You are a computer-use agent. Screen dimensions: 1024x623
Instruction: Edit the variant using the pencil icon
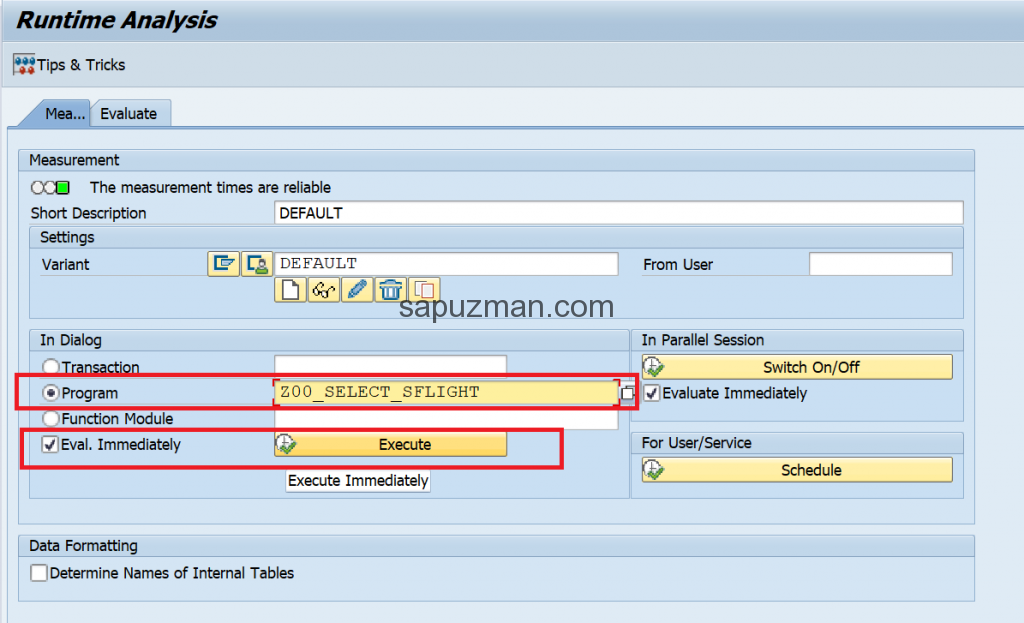pyautogui.click(x=357, y=289)
